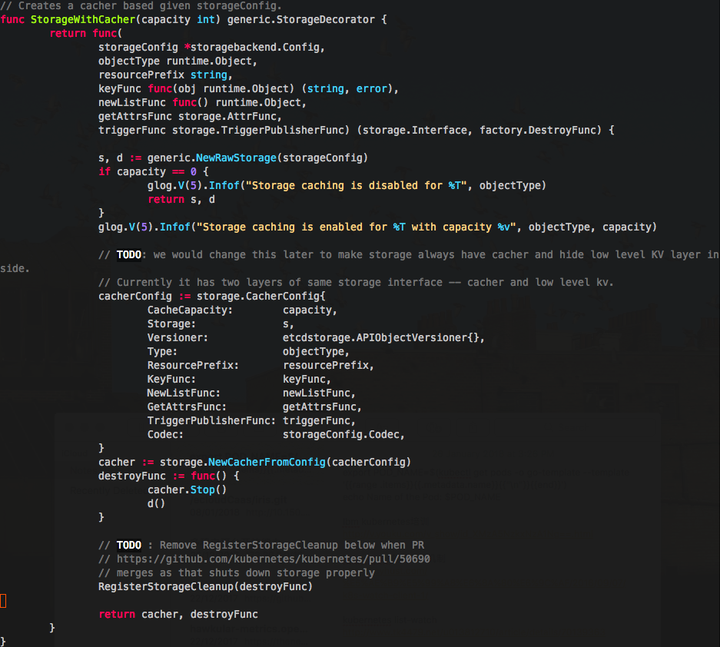Viewport: 720px width, 647px height.
Task: Click the storageConfig.Codec value
Action: (343, 434)
